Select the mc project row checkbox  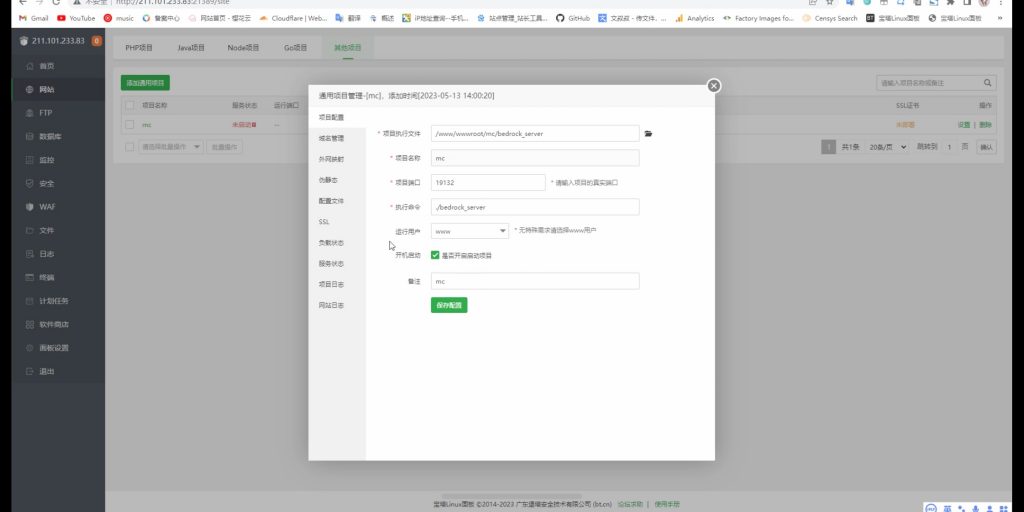(129, 125)
